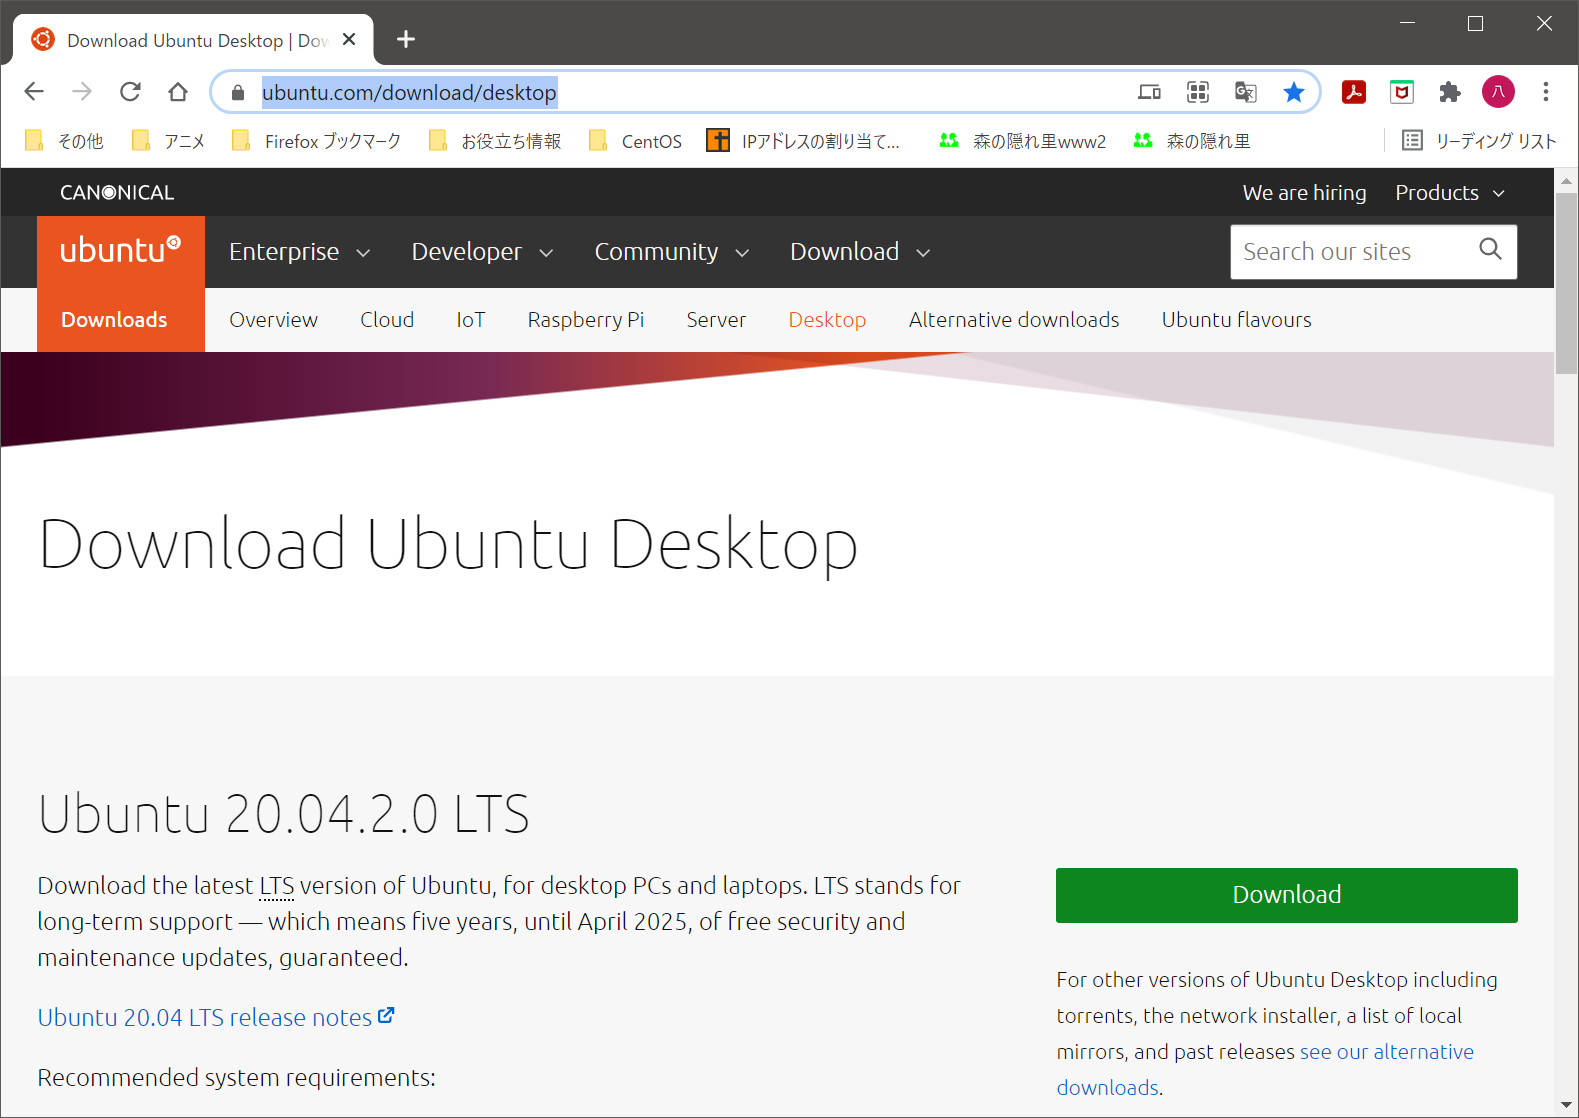Click the ubuntu logo
Image resolution: width=1579 pixels, height=1118 pixels.
pyautogui.click(x=121, y=251)
